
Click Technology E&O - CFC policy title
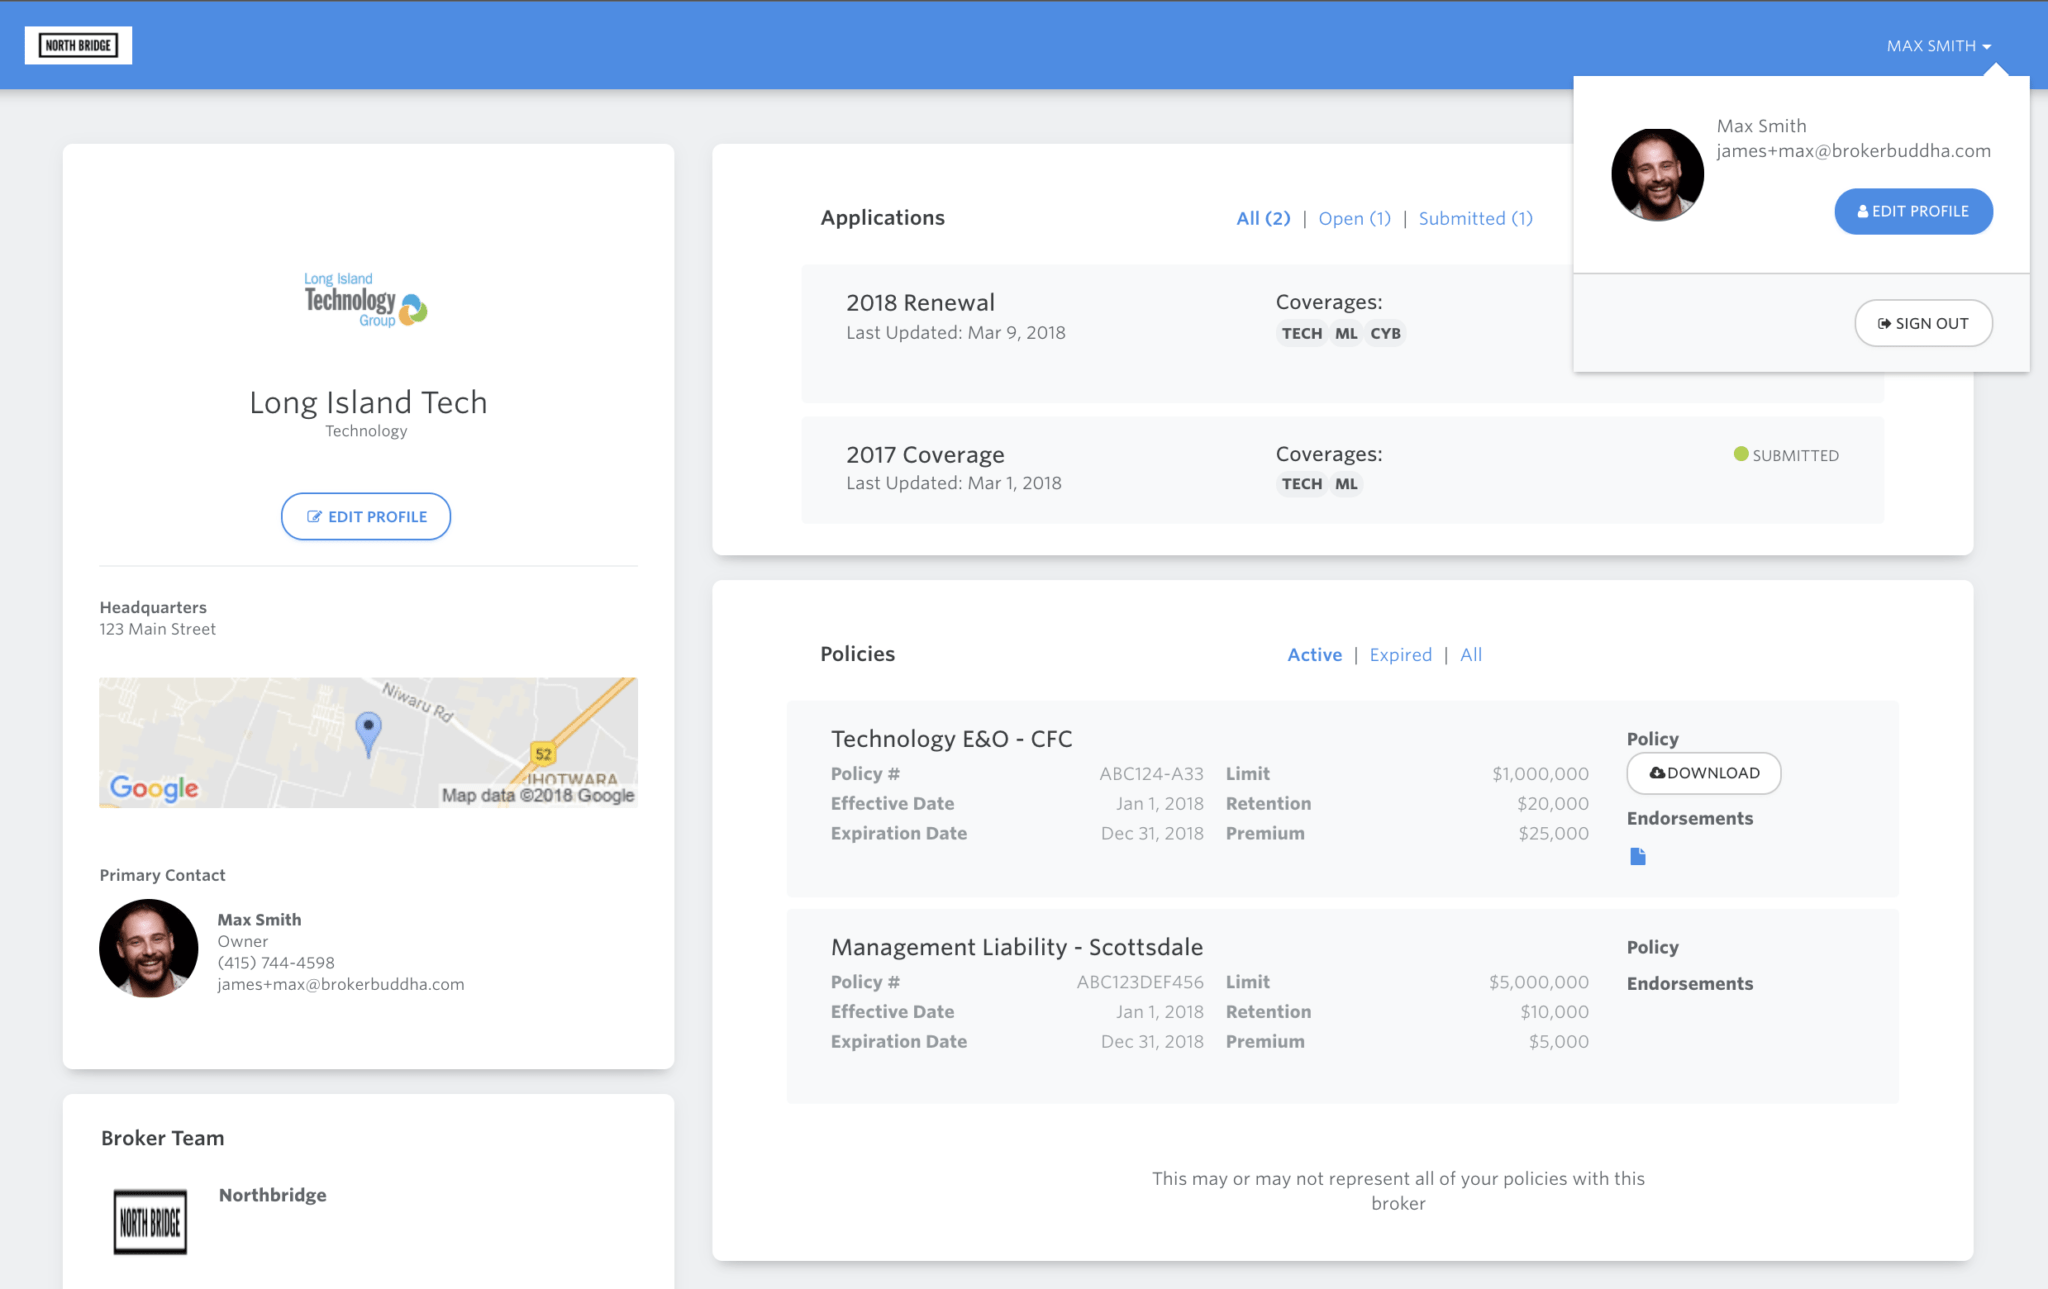(x=951, y=739)
